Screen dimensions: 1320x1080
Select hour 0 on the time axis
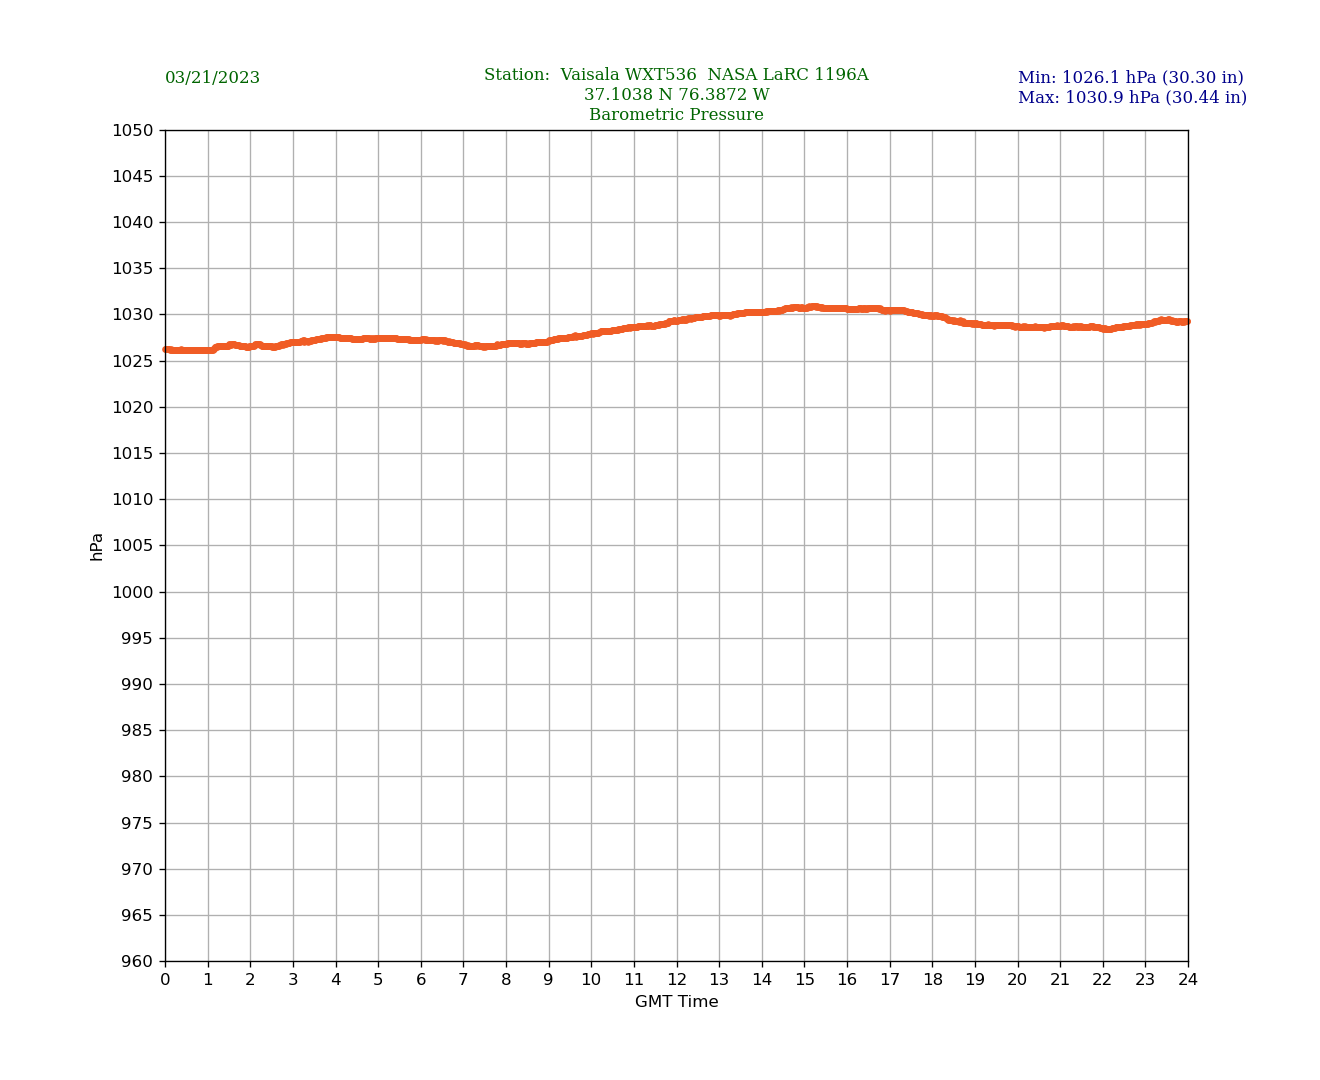(x=165, y=980)
